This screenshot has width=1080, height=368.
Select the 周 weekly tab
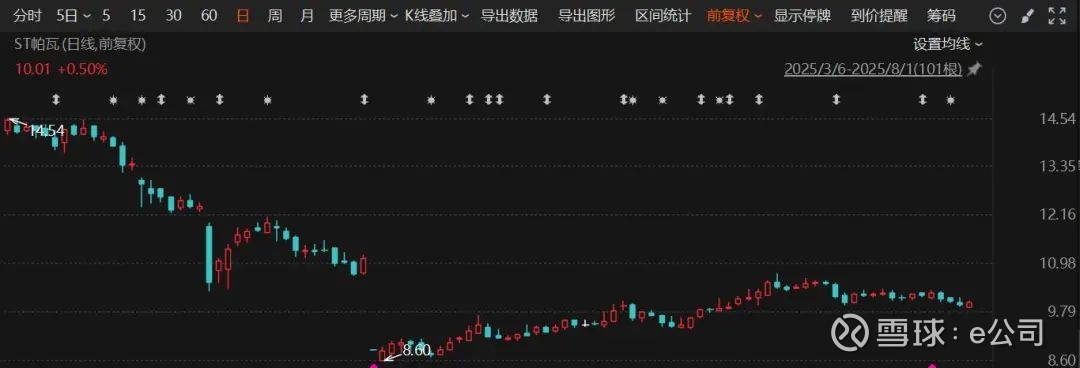click(275, 16)
